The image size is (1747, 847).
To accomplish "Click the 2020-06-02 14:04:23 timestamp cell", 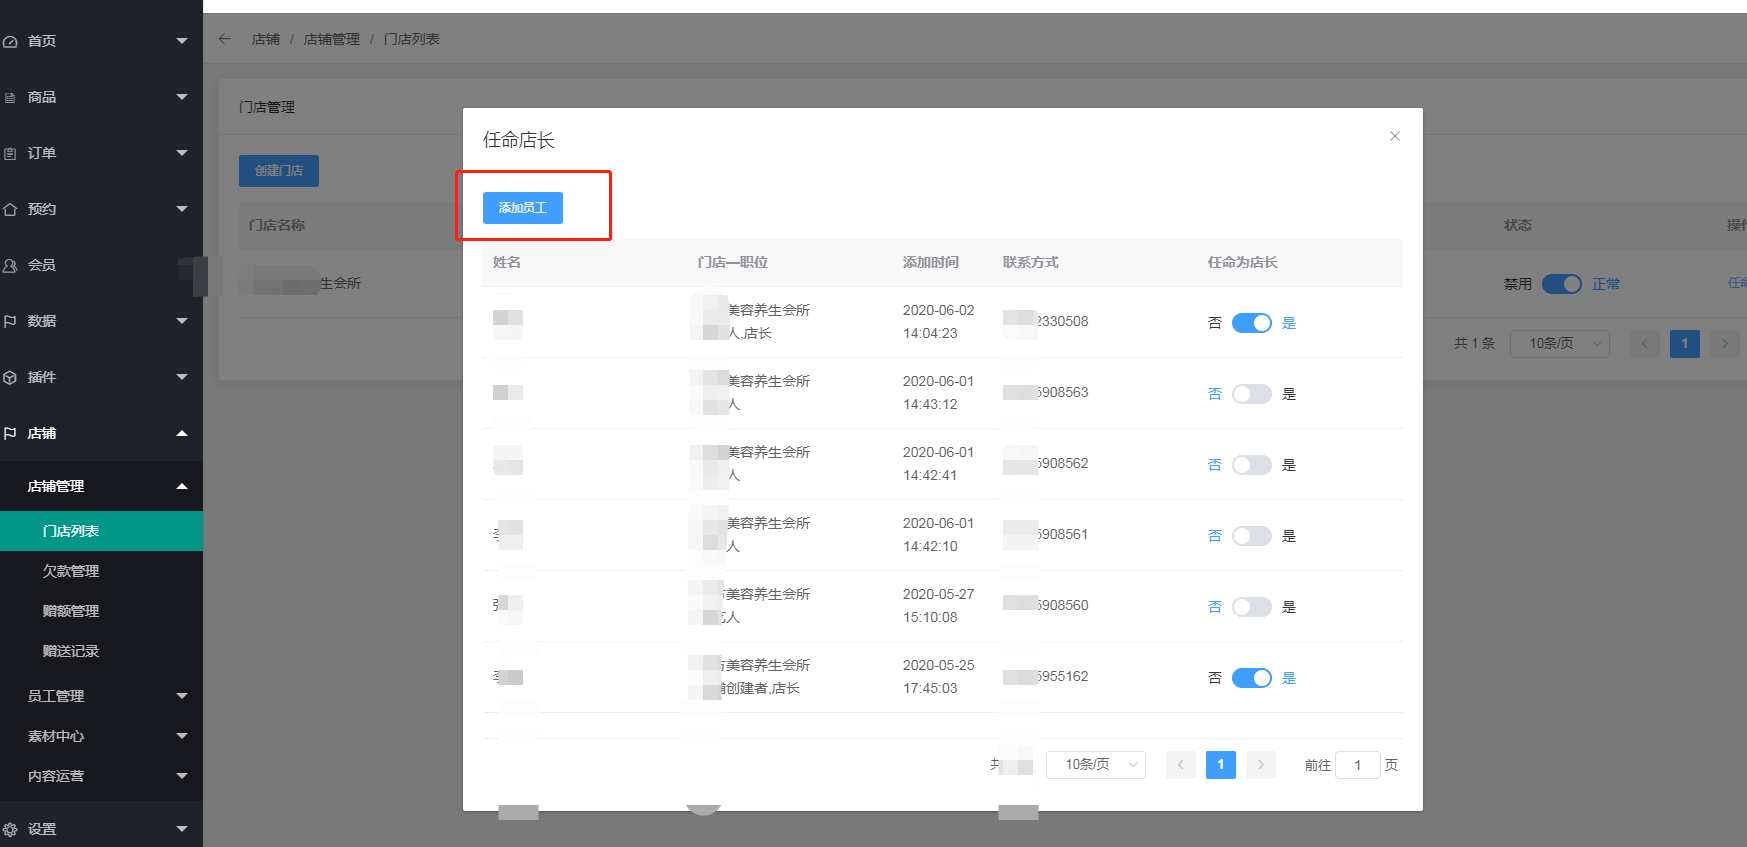I will [938, 322].
